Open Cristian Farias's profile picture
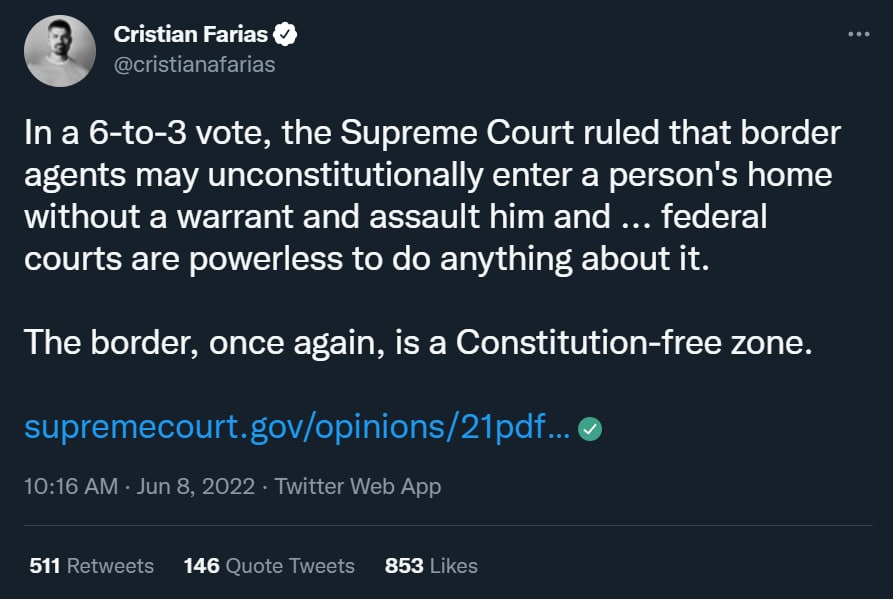 coord(60,50)
